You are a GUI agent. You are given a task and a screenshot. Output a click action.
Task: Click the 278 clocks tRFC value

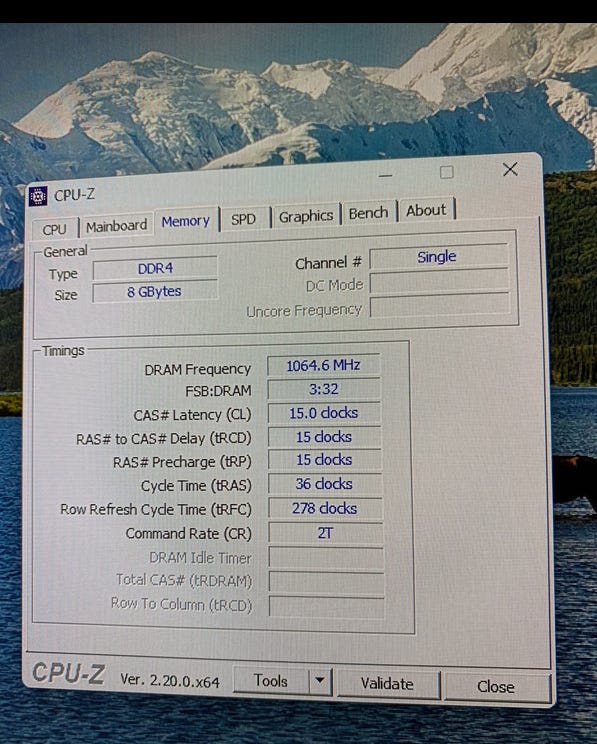coord(325,509)
